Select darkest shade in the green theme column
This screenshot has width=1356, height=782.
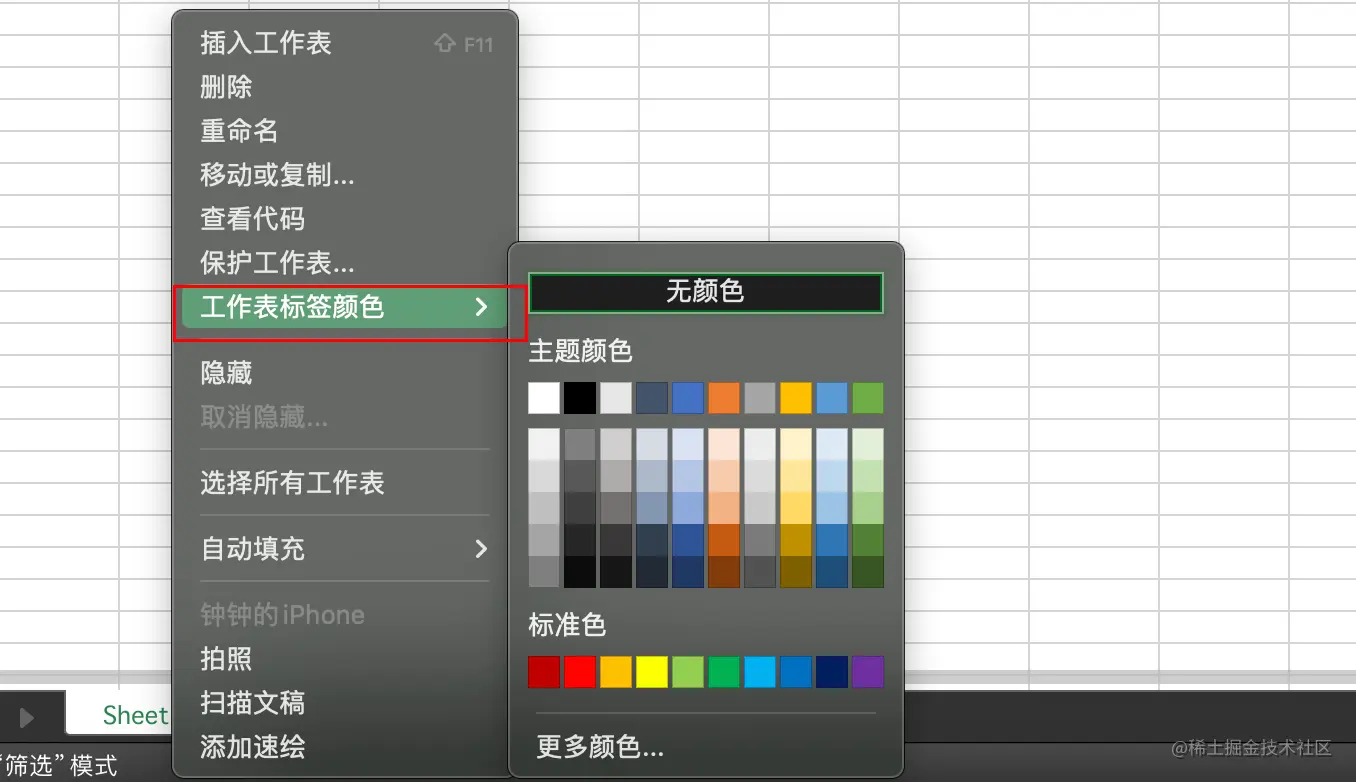(868, 572)
